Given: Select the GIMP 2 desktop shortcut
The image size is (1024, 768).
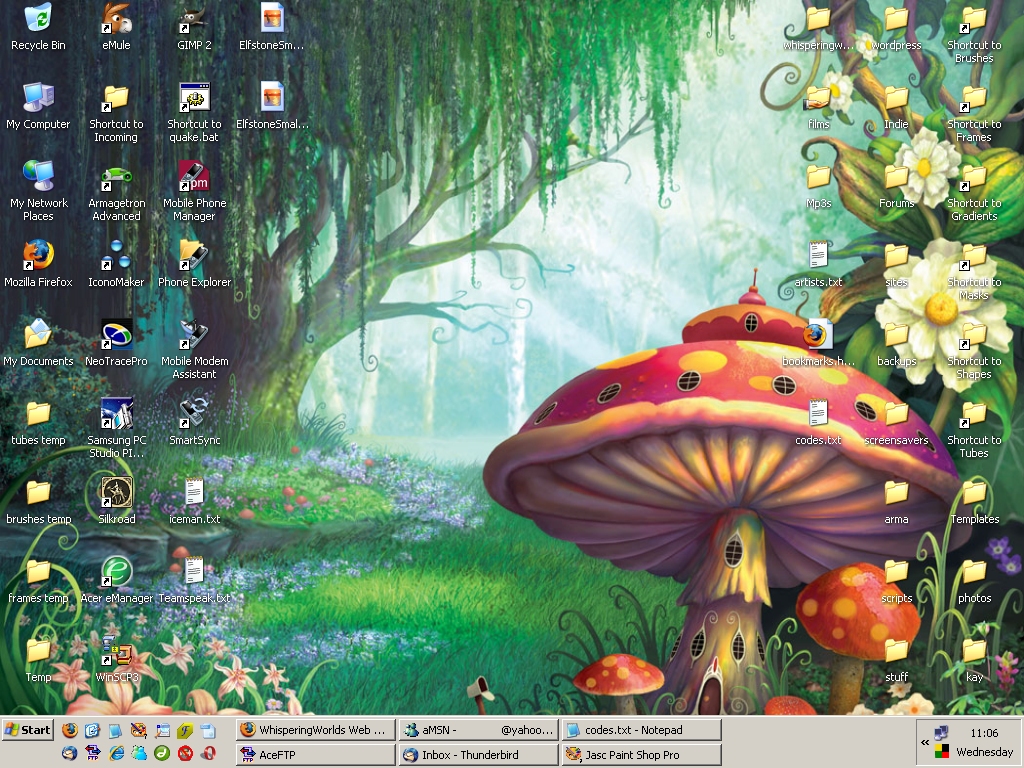Looking at the screenshot, I should tap(194, 26).
